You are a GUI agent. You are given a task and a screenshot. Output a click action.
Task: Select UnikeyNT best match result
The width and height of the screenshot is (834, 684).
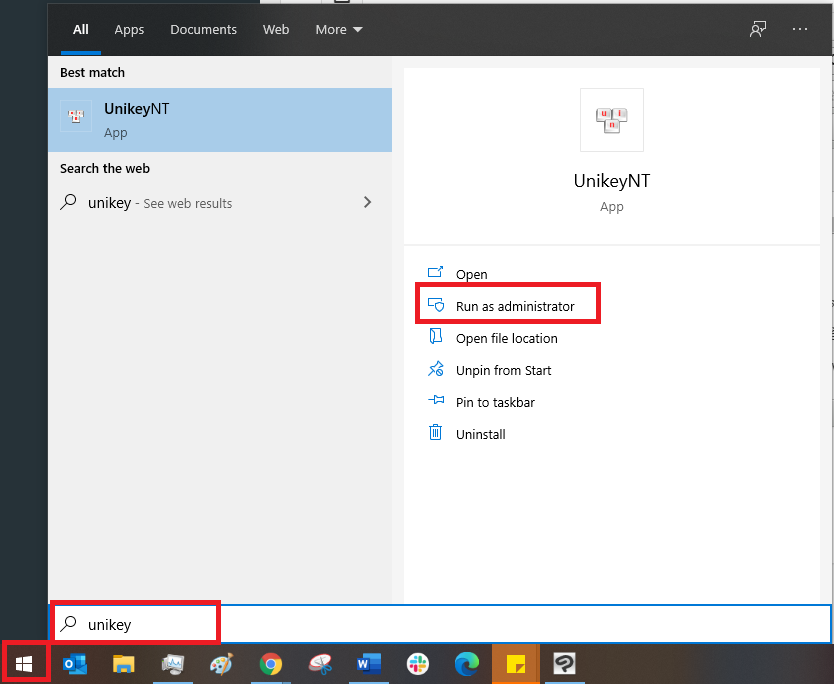click(x=220, y=120)
